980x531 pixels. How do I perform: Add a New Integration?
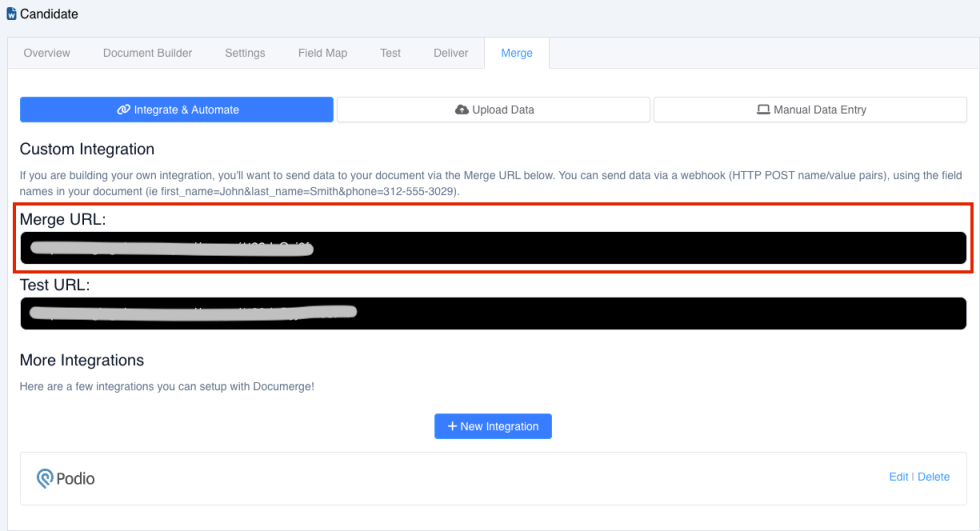(x=493, y=426)
